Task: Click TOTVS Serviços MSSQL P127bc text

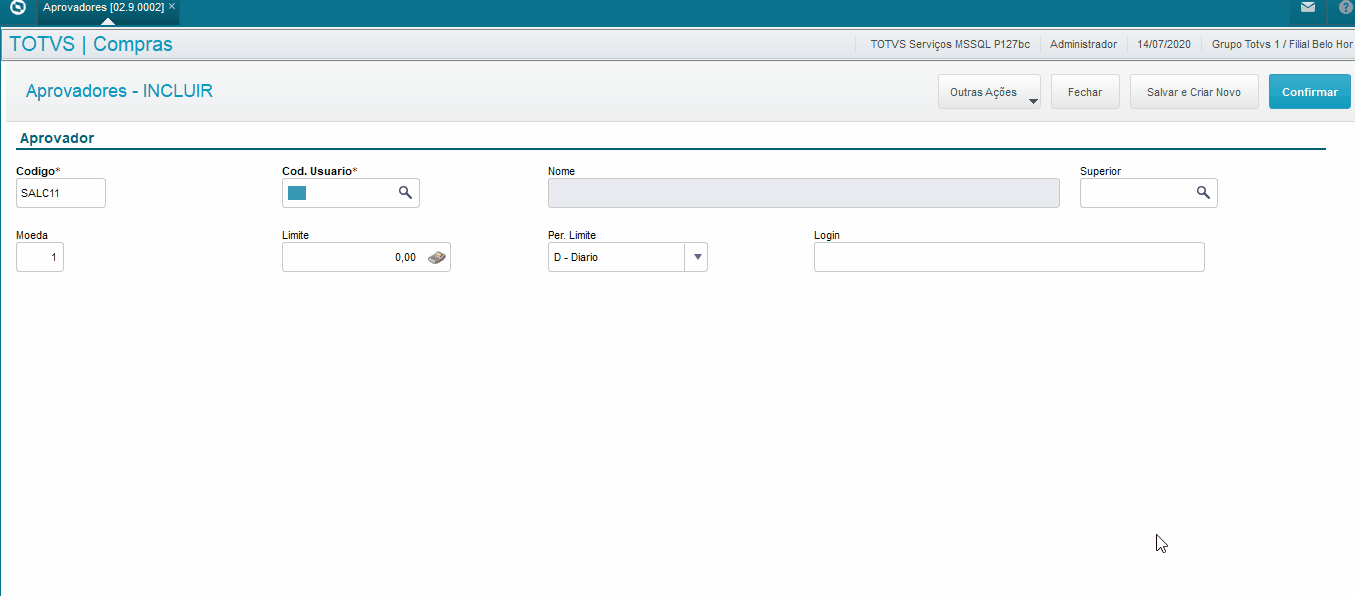Action: 950,44
